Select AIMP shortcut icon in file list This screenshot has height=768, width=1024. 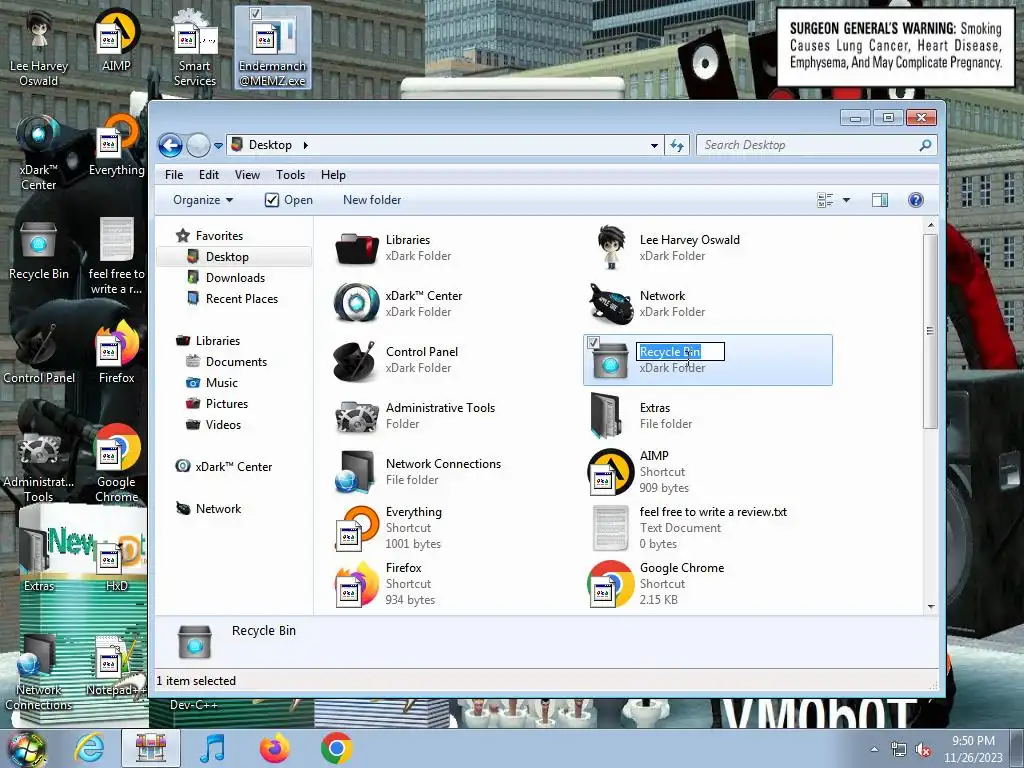tap(611, 472)
